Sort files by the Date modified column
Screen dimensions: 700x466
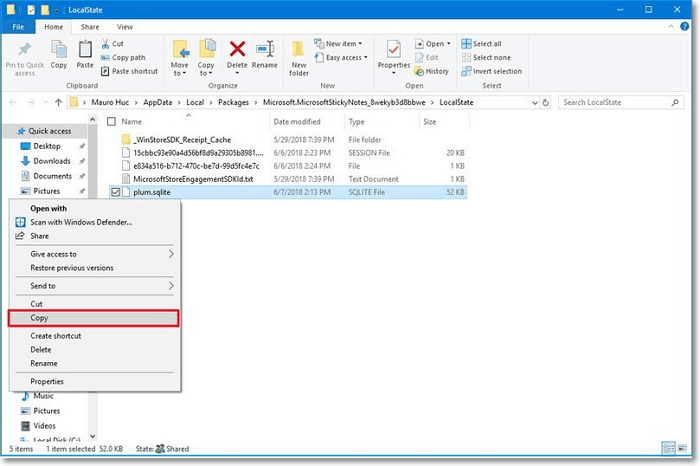(296, 121)
